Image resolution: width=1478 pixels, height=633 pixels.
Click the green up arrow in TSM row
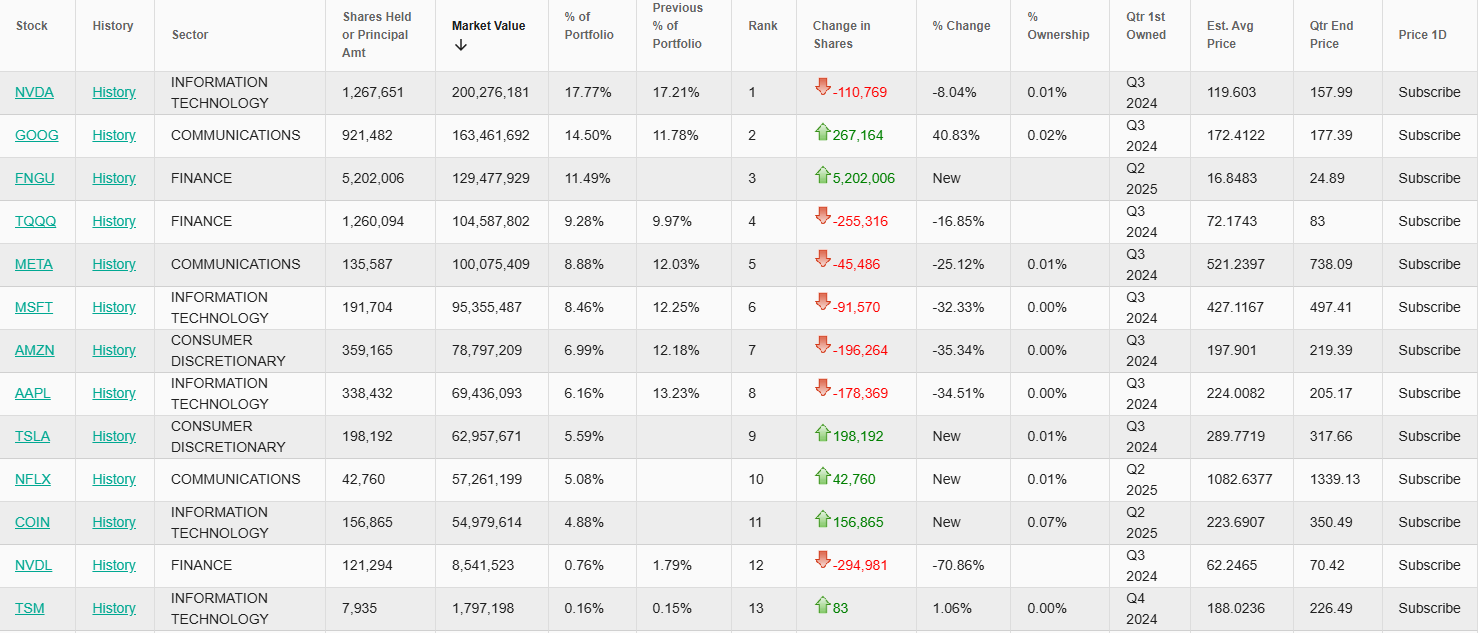pyautogui.click(x=823, y=604)
